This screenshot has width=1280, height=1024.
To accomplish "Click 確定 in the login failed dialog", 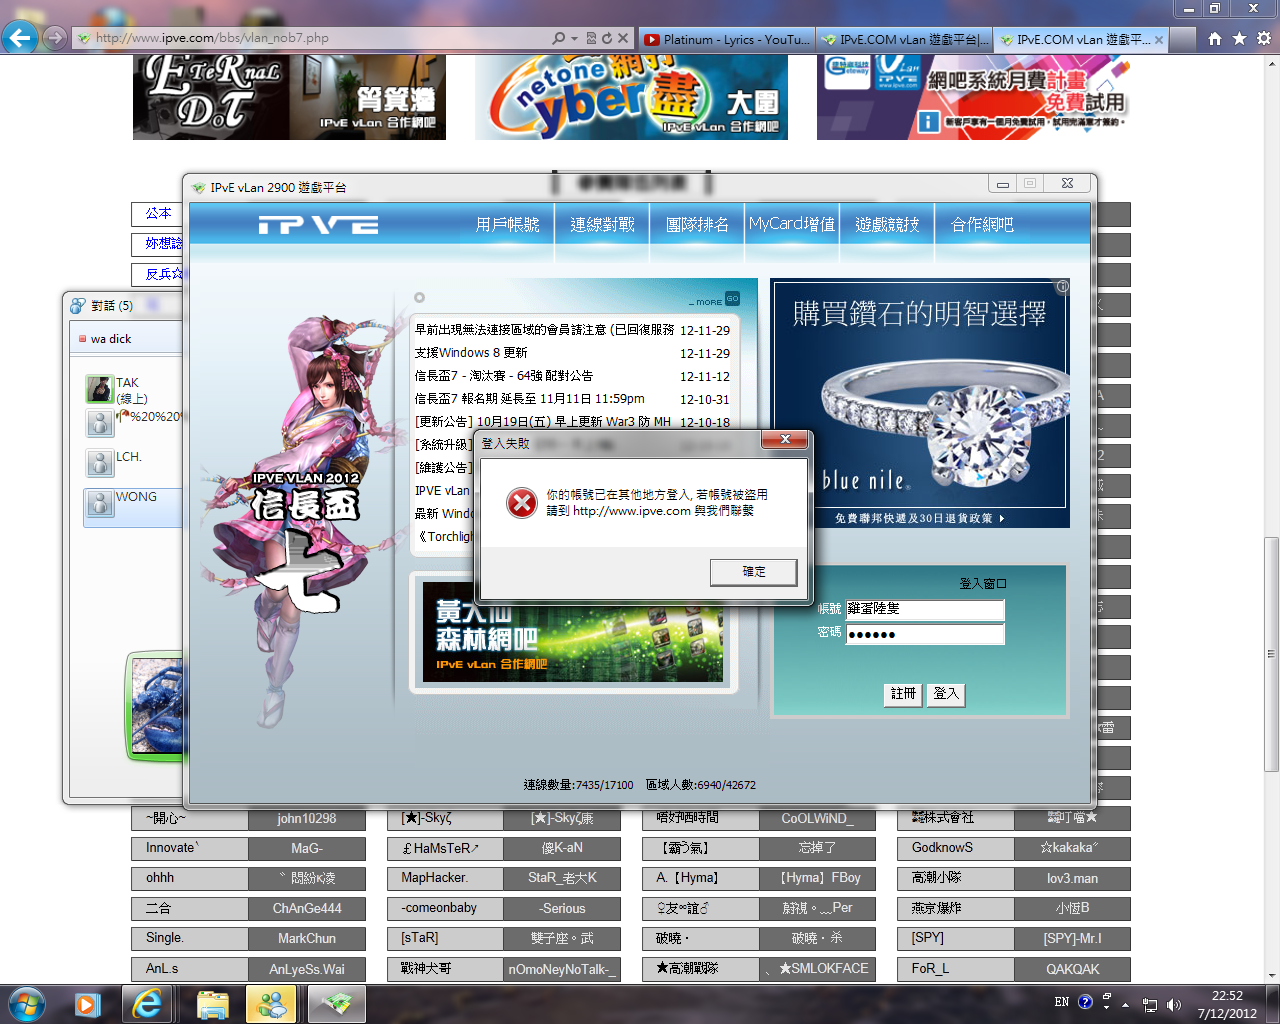I will click(x=753, y=572).
